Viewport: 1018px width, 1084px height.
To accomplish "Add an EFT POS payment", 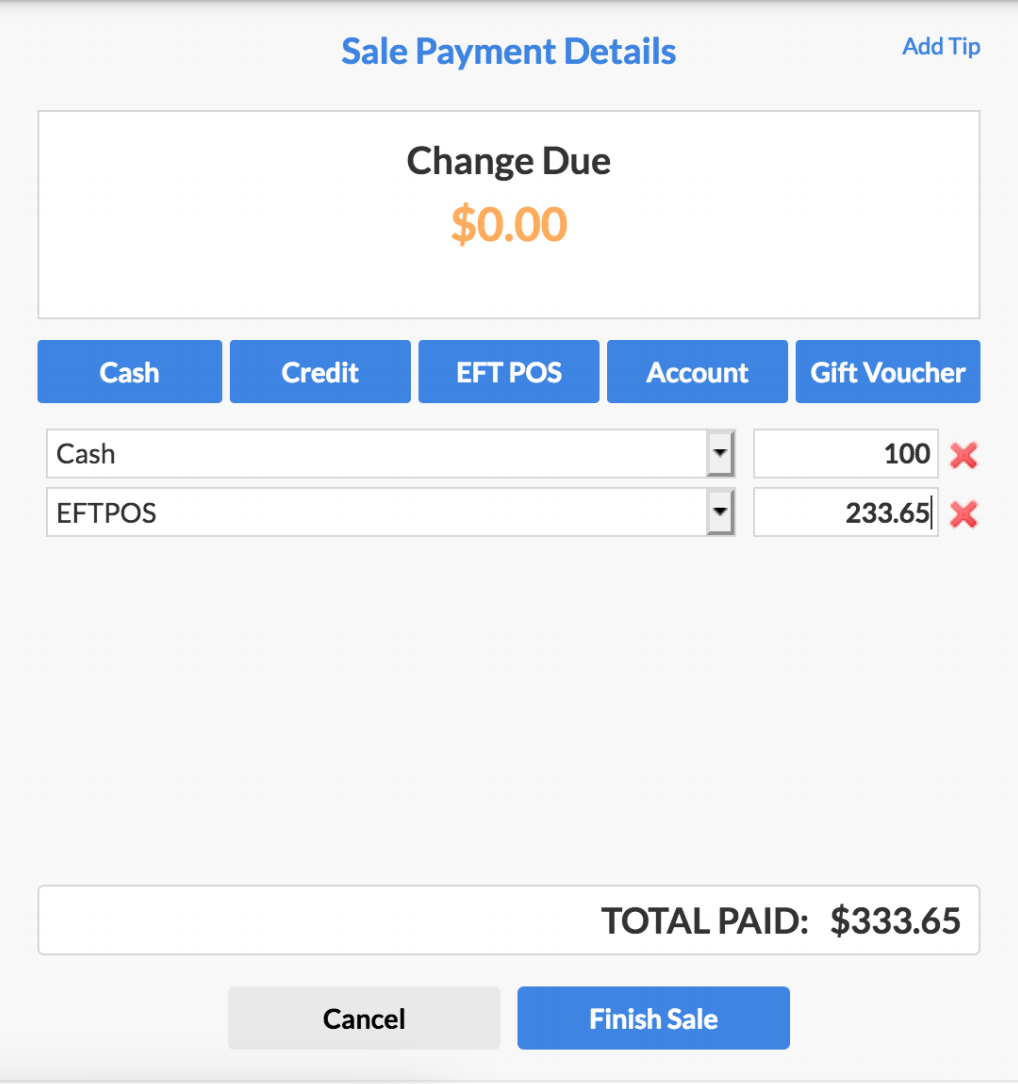I will (508, 371).
